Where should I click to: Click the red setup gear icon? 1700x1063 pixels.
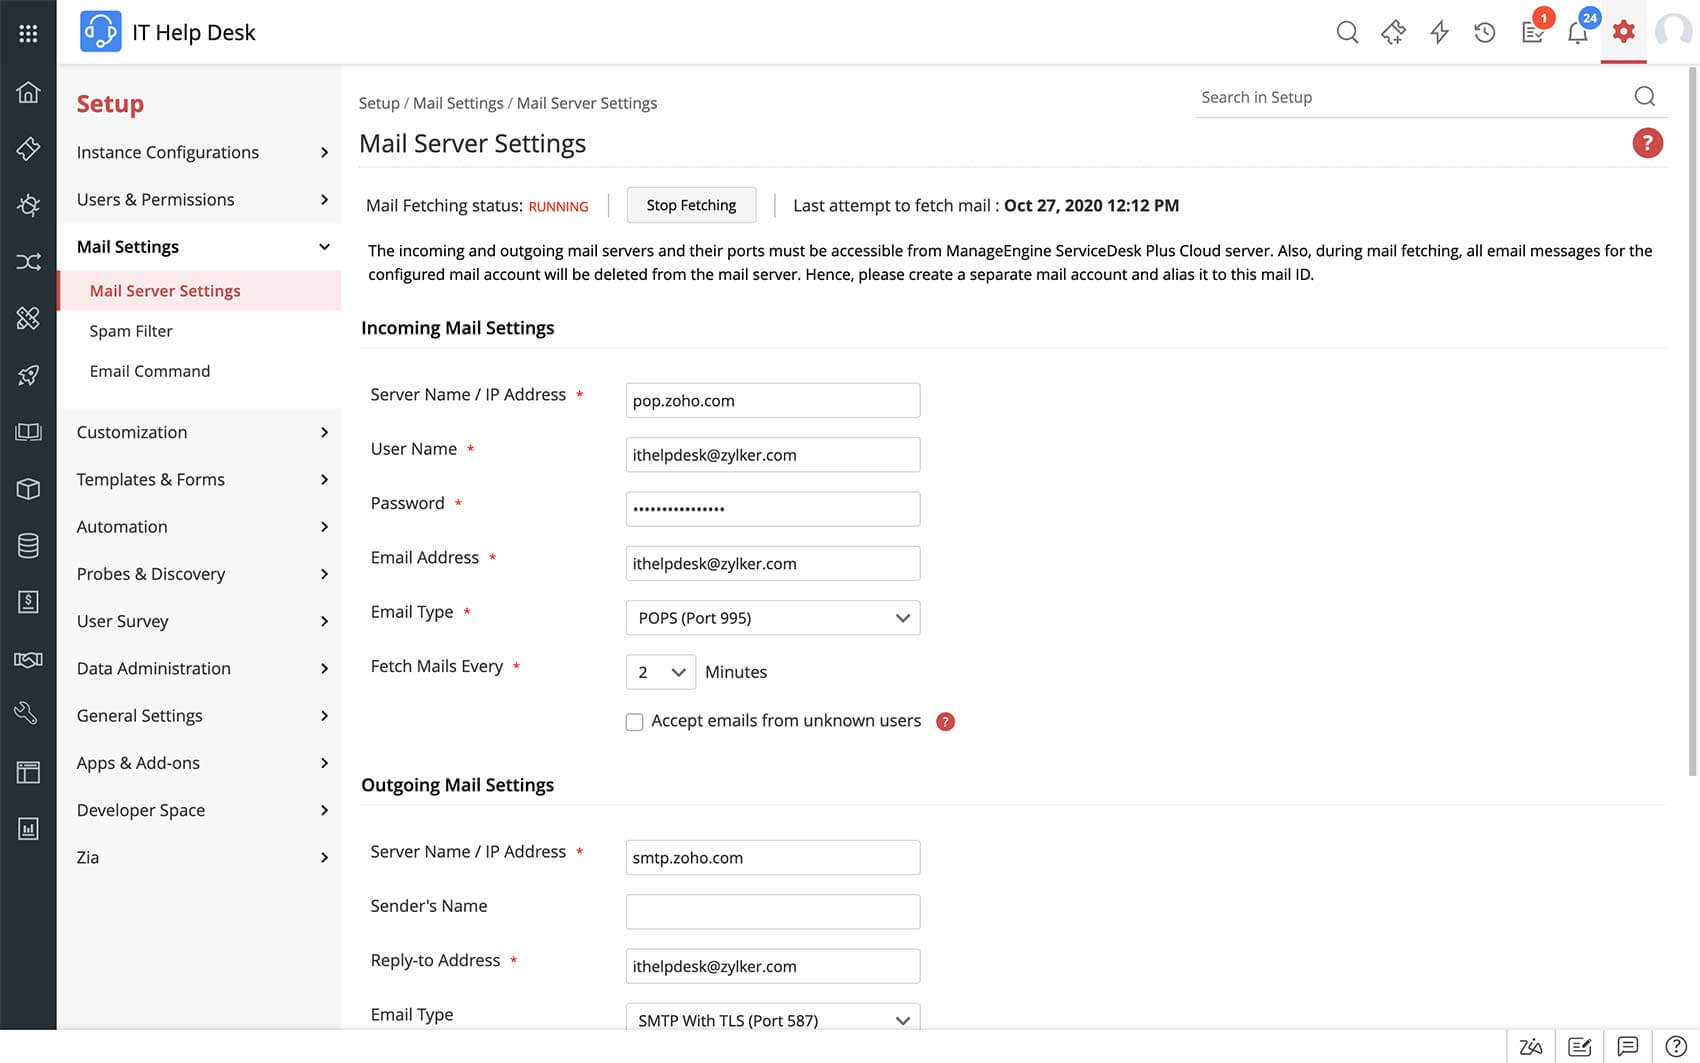click(1623, 32)
